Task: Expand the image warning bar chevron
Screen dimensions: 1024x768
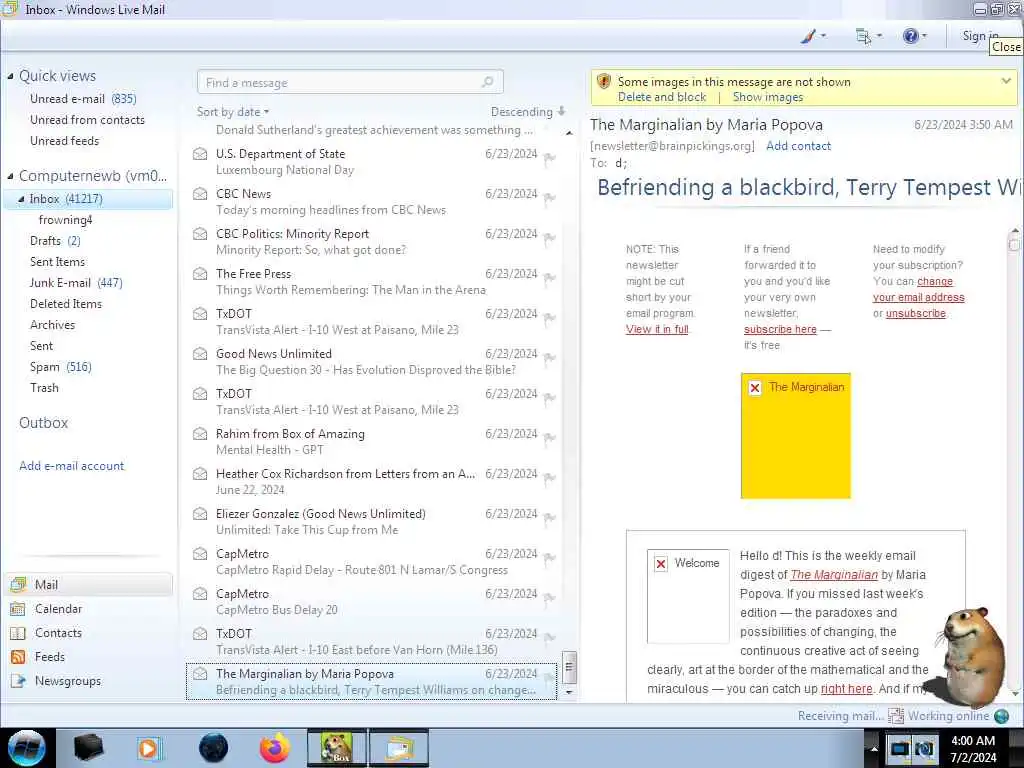Action: (1006, 81)
